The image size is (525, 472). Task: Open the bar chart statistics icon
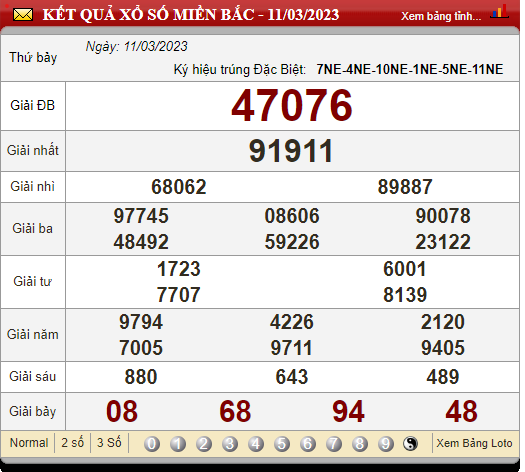point(499,11)
